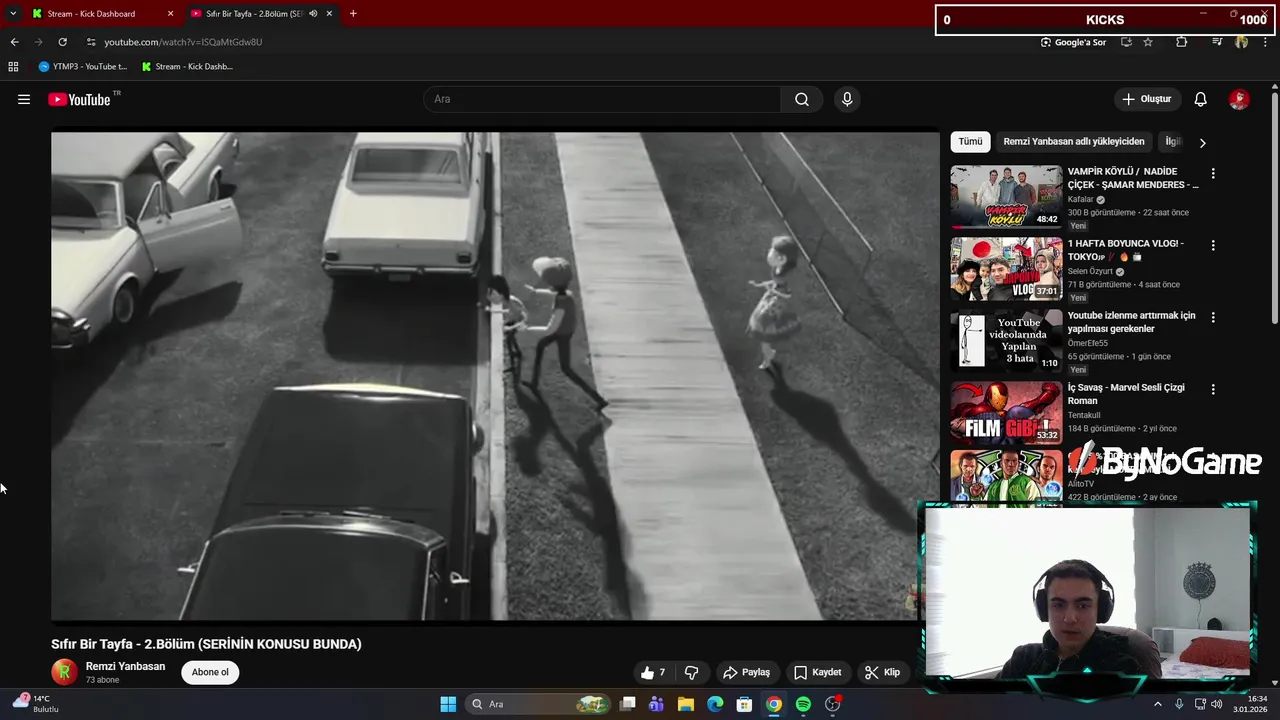The width and height of the screenshot is (1280, 720).
Task: Dislike the video with thumbs down
Action: (691, 673)
